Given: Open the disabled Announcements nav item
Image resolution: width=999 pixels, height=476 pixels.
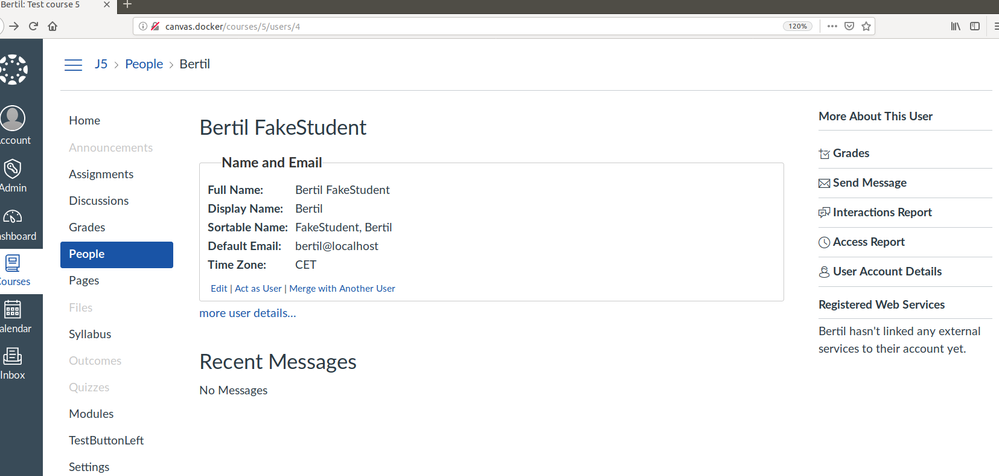Looking at the screenshot, I should tap(111, 148).
